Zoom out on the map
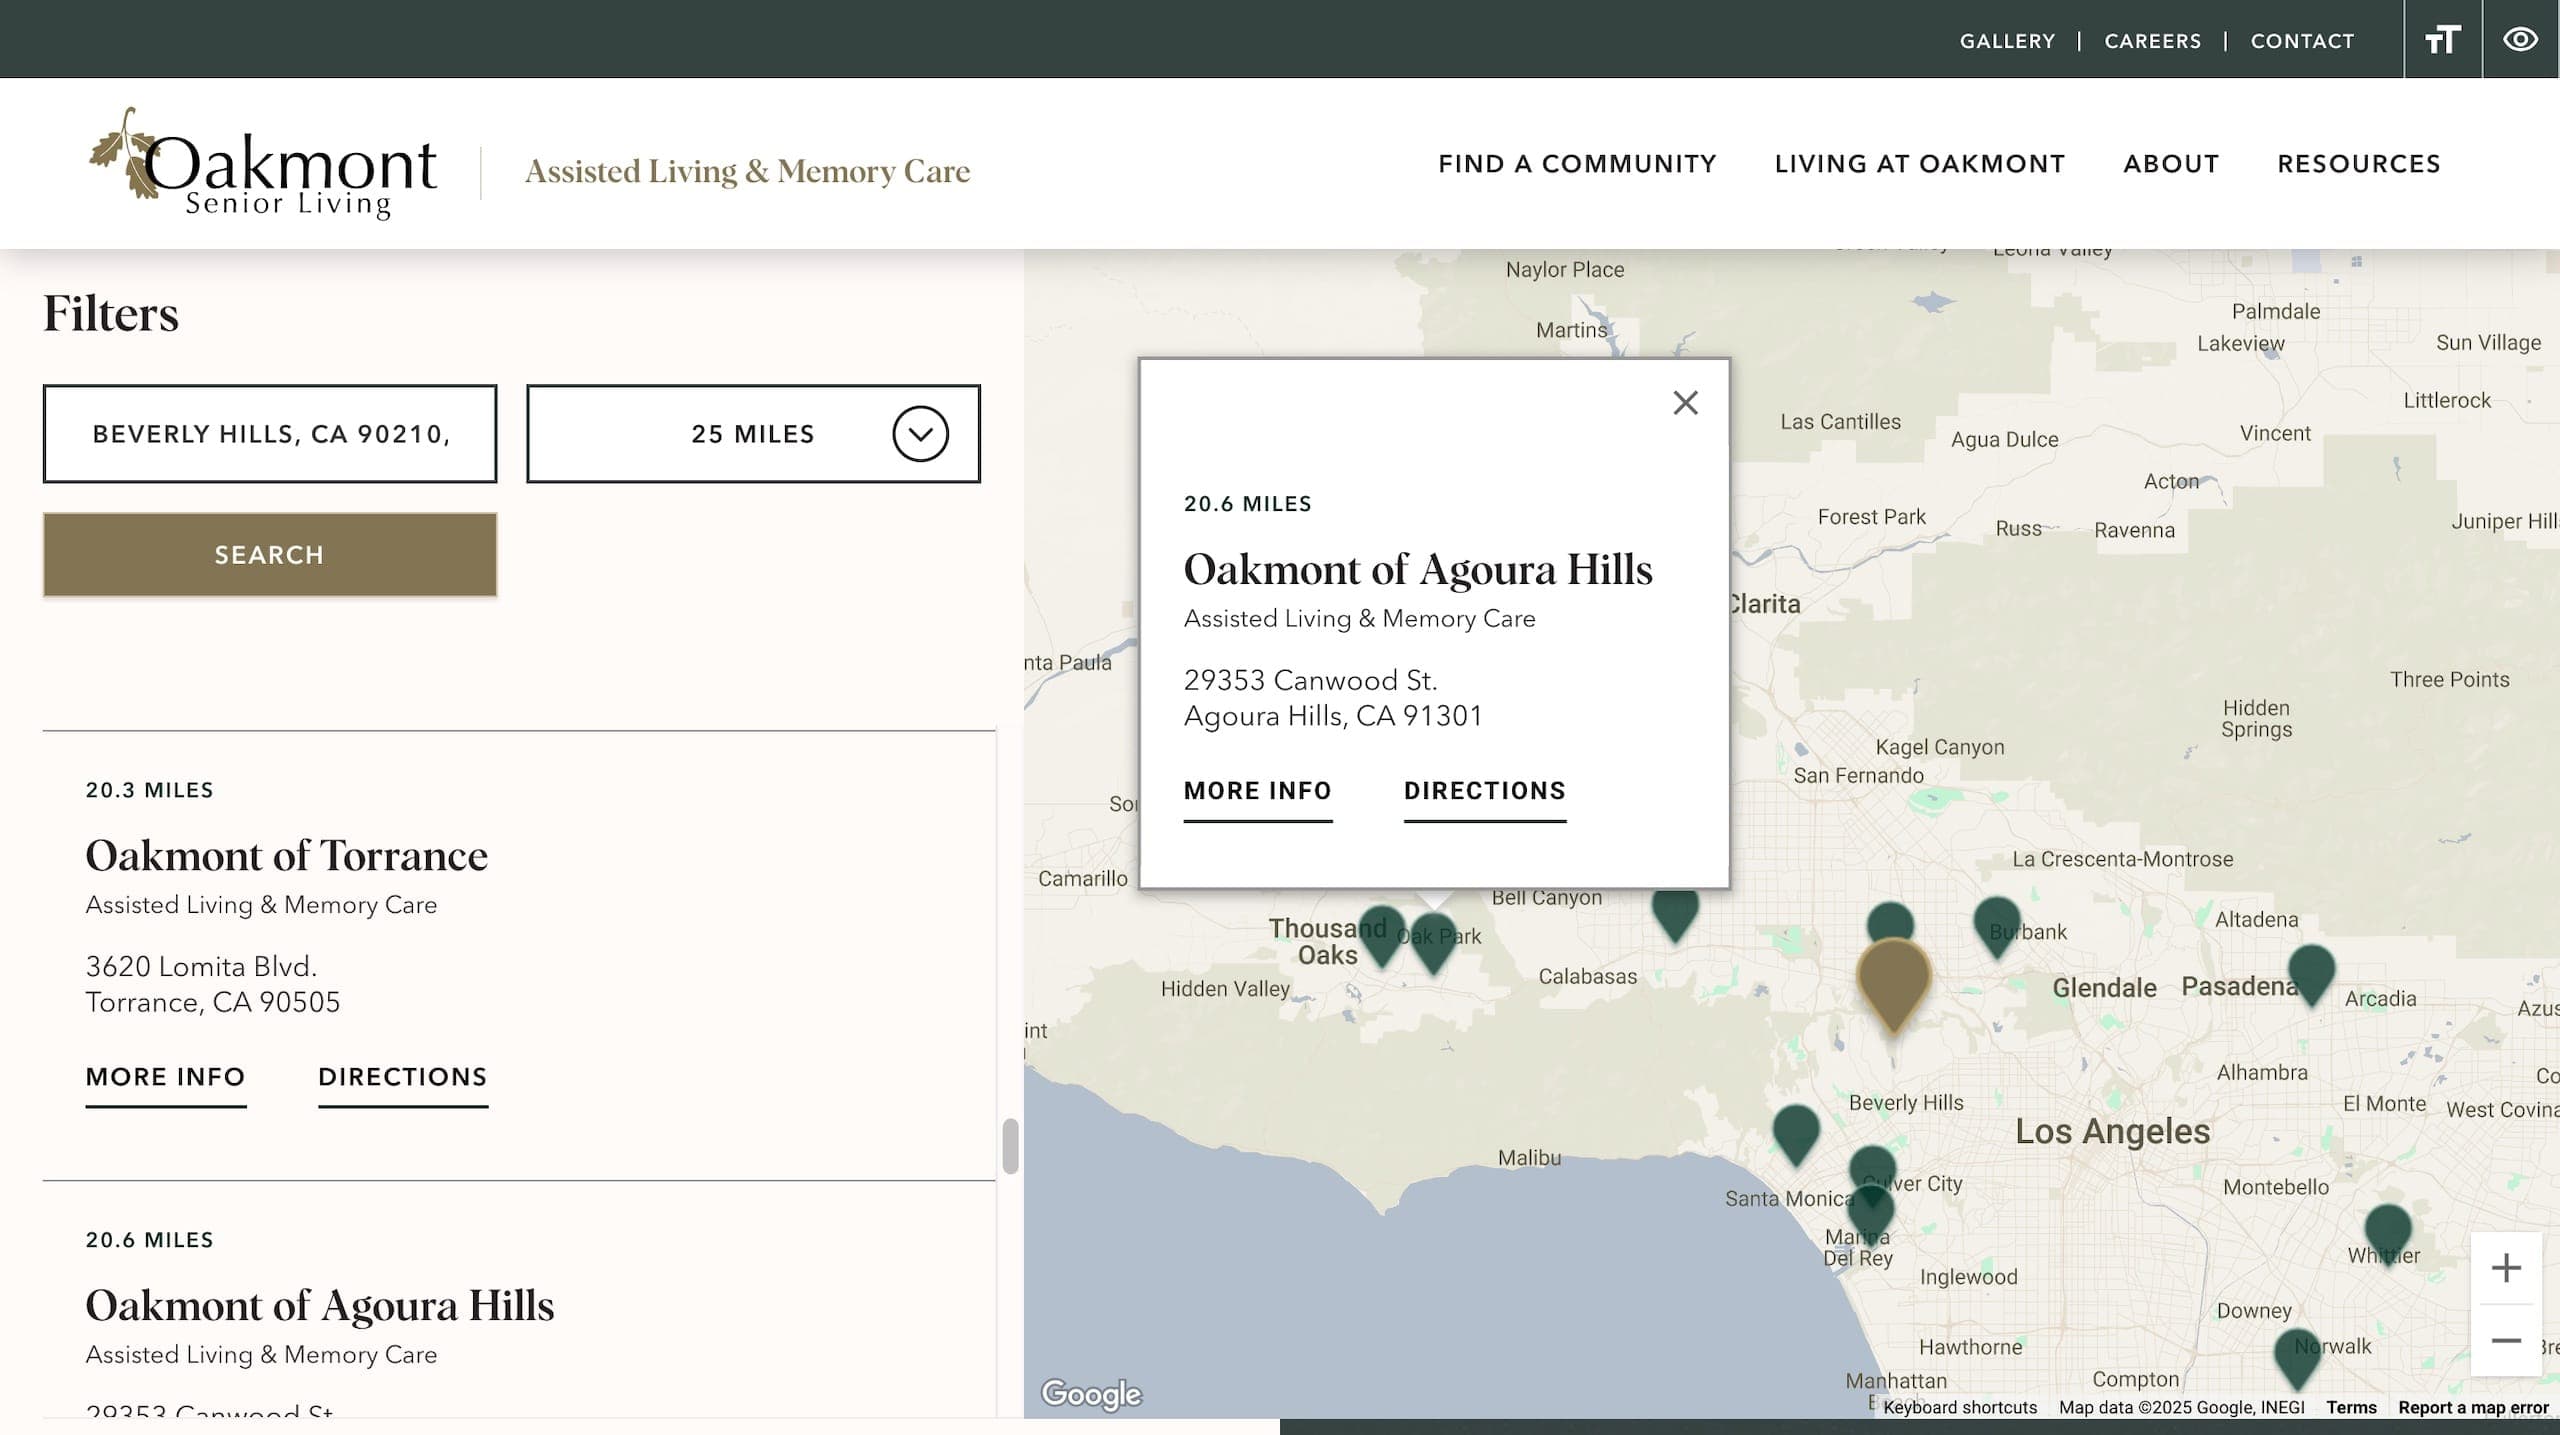This screenshot has height=1435, width=2560. click(x=2505, y=1340)
